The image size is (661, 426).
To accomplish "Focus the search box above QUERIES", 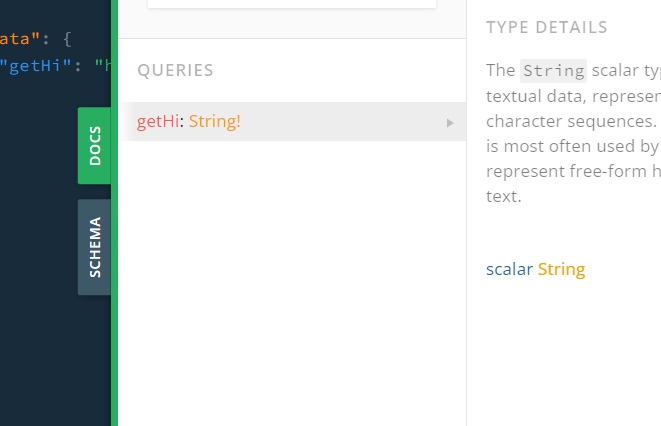I will 292,3.
